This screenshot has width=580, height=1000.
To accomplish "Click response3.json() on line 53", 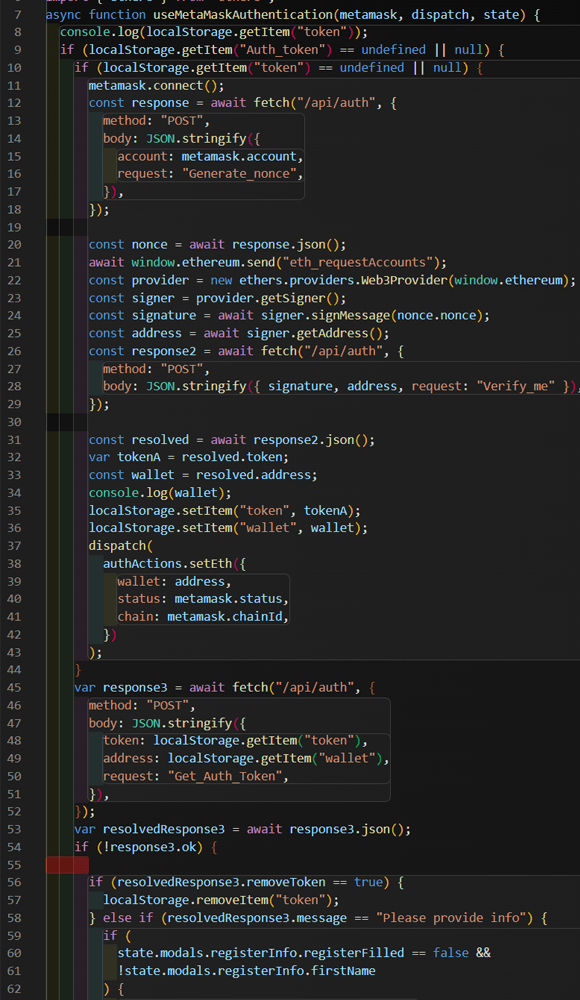I will (346, 829).
